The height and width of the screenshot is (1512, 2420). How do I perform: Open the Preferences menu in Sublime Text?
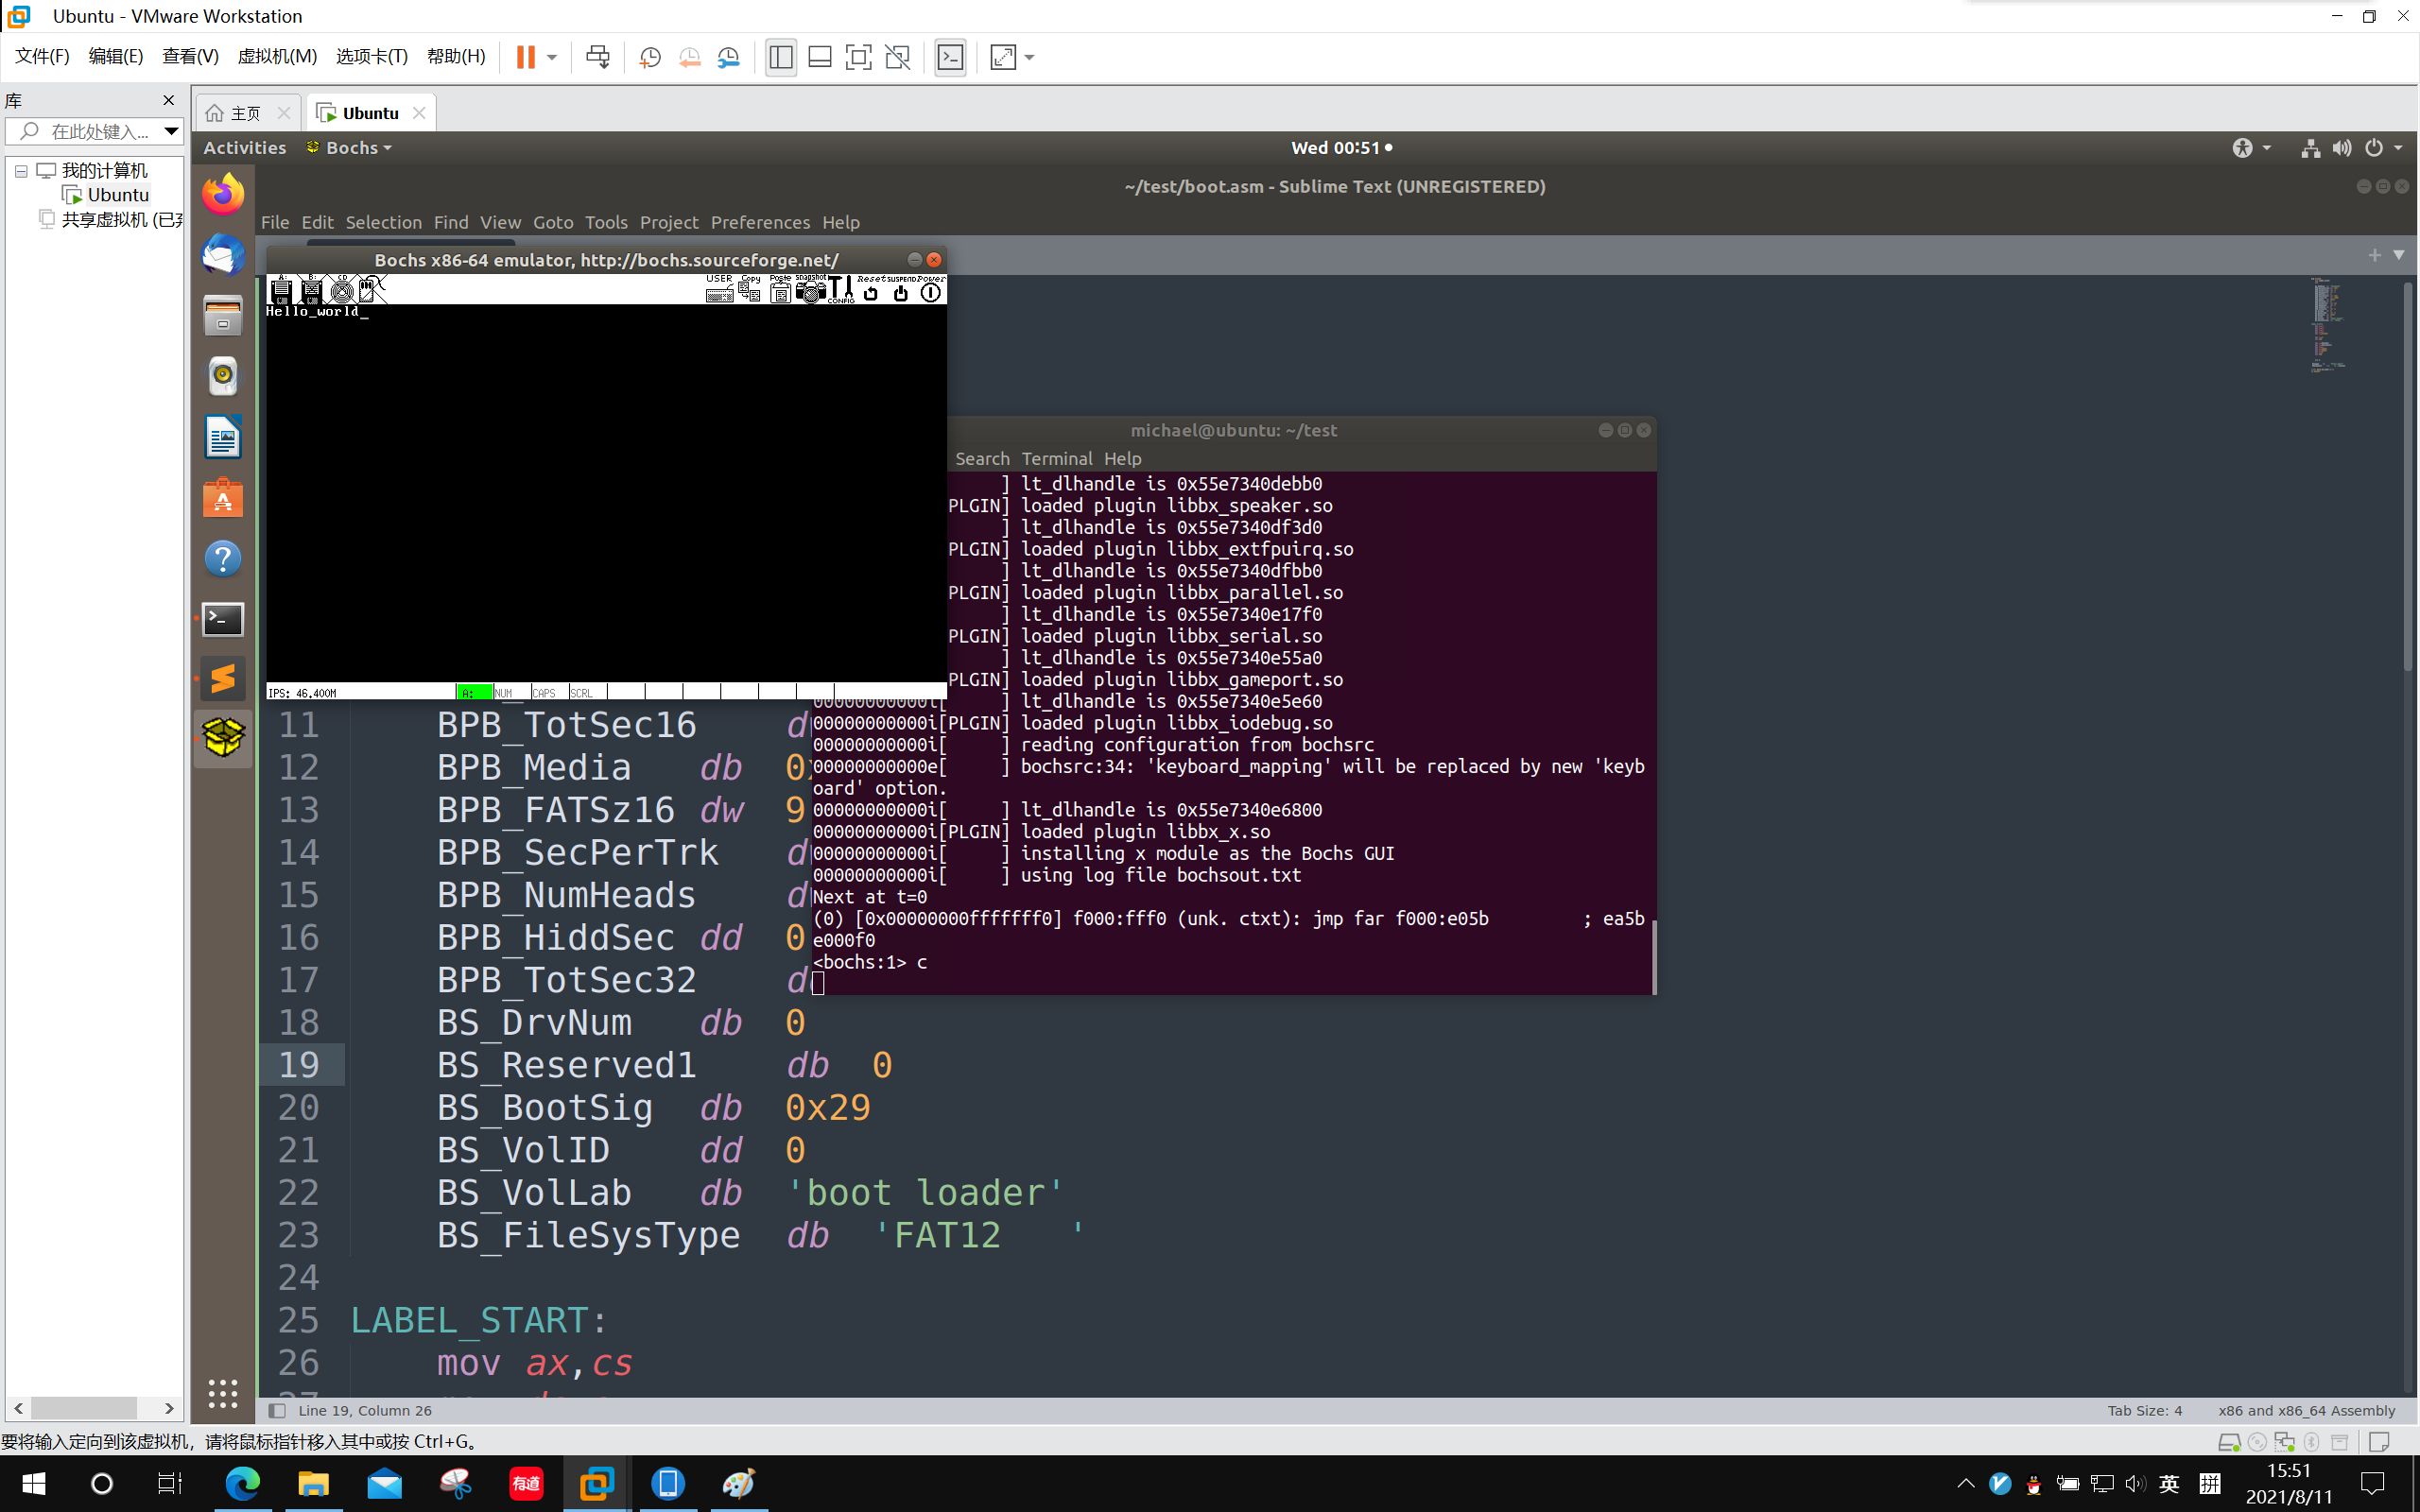tap(760, 222)
